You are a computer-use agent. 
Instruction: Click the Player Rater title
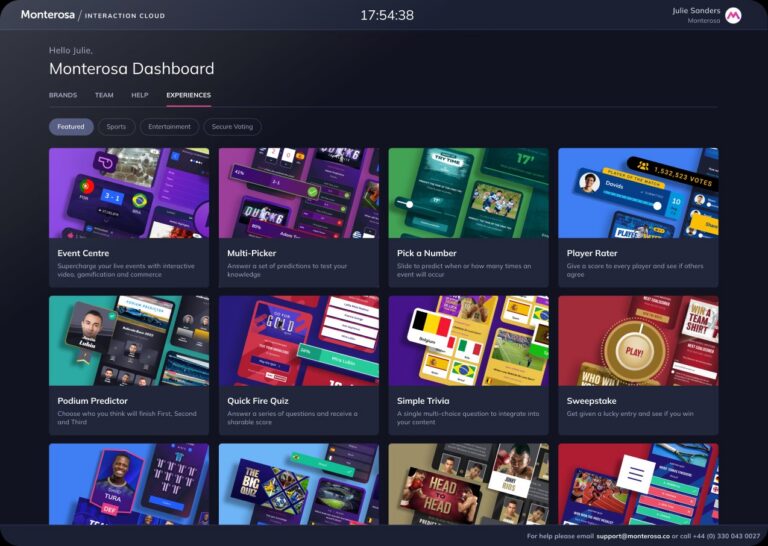(592, 253)
